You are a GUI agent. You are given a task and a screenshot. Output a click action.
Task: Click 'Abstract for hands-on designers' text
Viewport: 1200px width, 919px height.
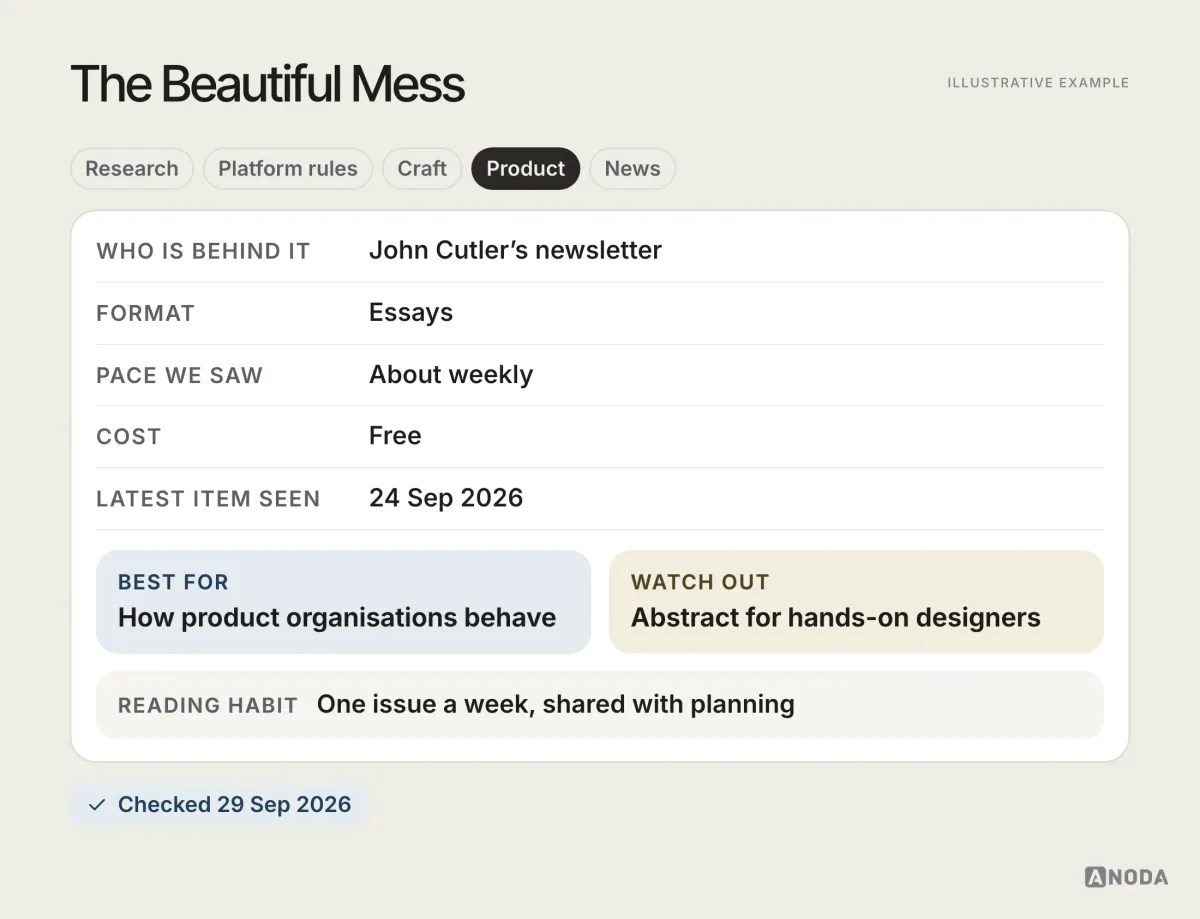click(836, 618)
